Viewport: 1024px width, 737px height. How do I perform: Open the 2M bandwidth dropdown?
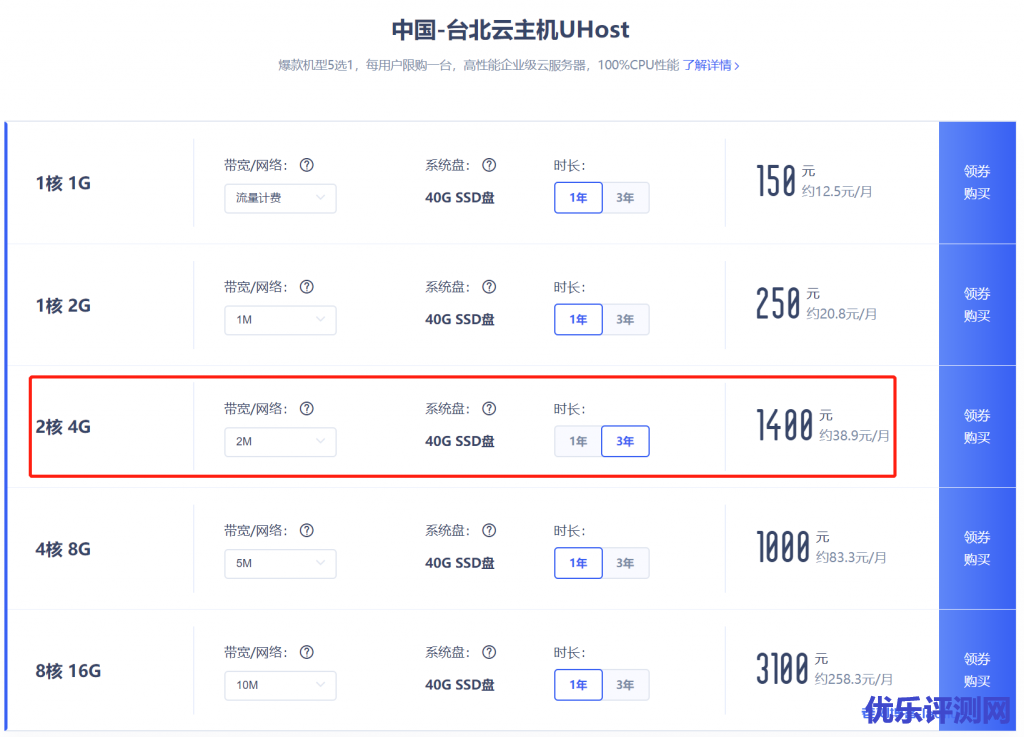pos(280,441)
